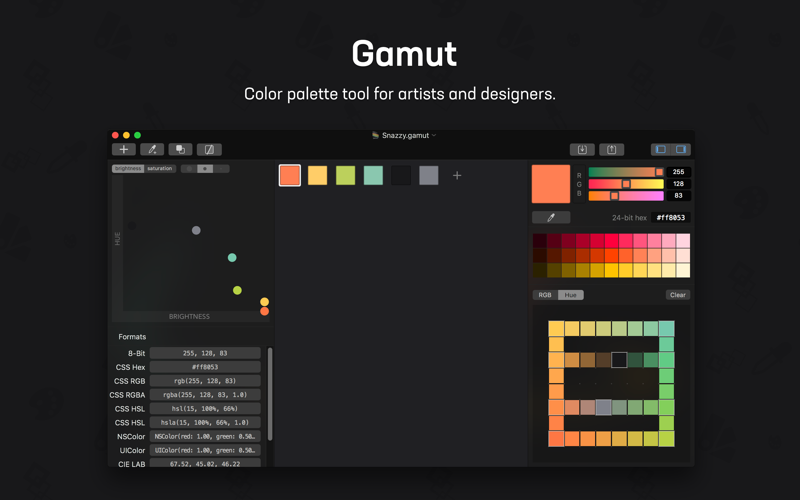Click the 24-bit hex input field

point(670,217)
